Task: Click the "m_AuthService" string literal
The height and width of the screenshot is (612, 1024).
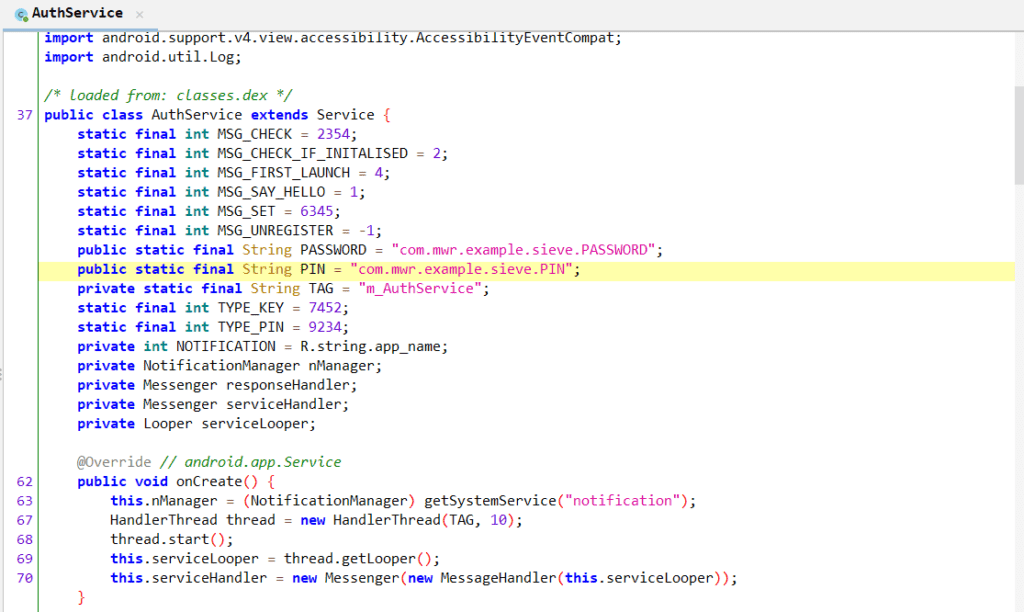Action: click(420, 289)
